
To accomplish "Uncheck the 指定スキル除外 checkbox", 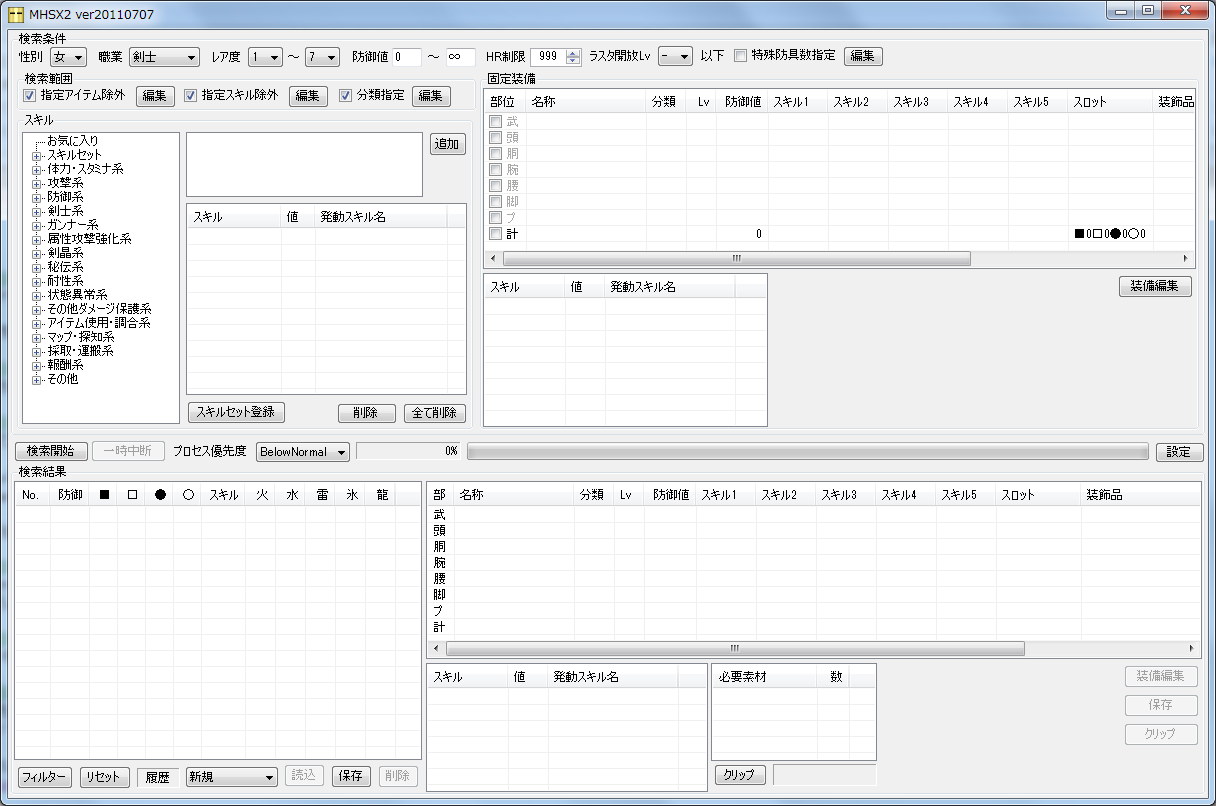I will click(x=191, y=96).
